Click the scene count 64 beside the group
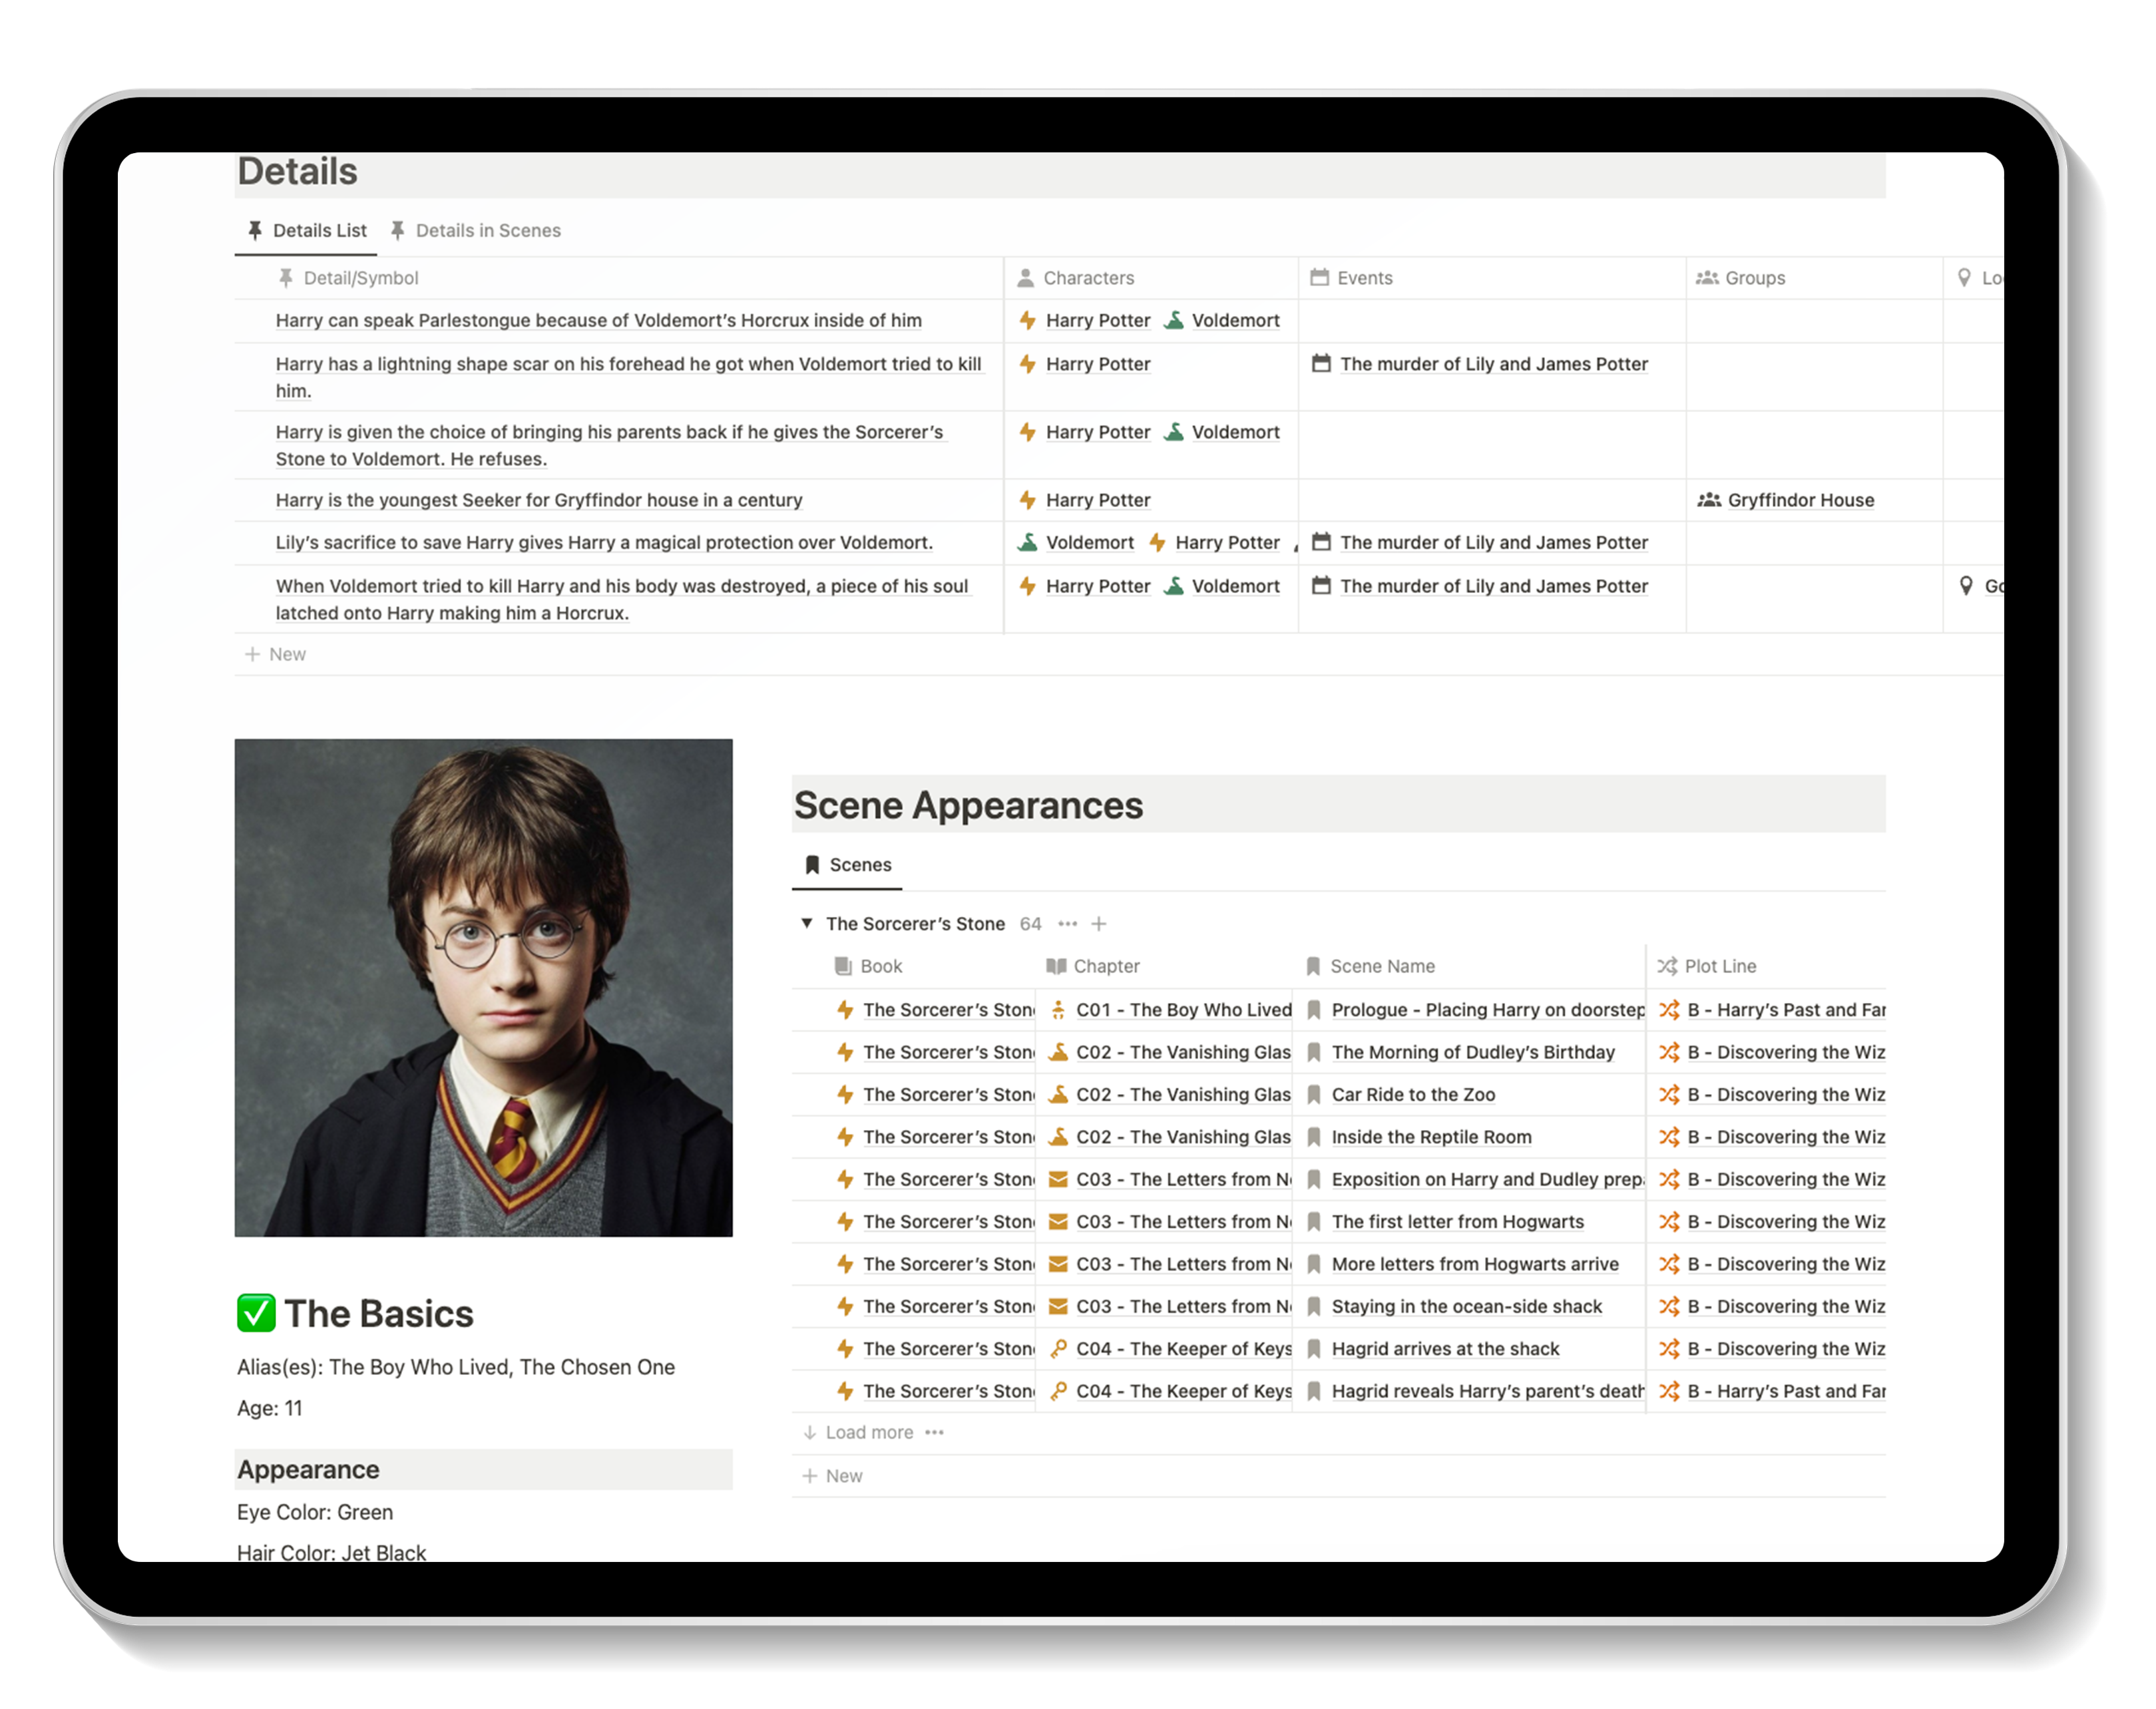The width and height of the screenshot is (2156, 1709). point(1030,924)
